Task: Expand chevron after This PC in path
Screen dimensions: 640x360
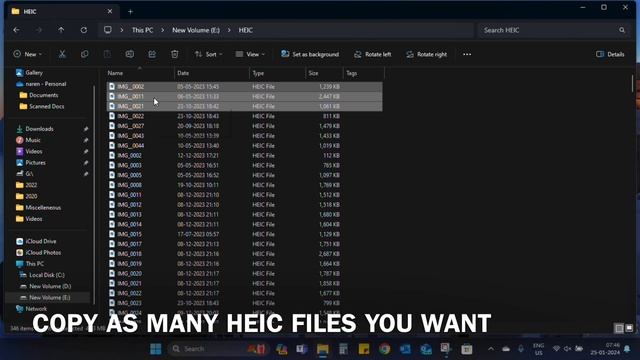Action: (162, 30)
